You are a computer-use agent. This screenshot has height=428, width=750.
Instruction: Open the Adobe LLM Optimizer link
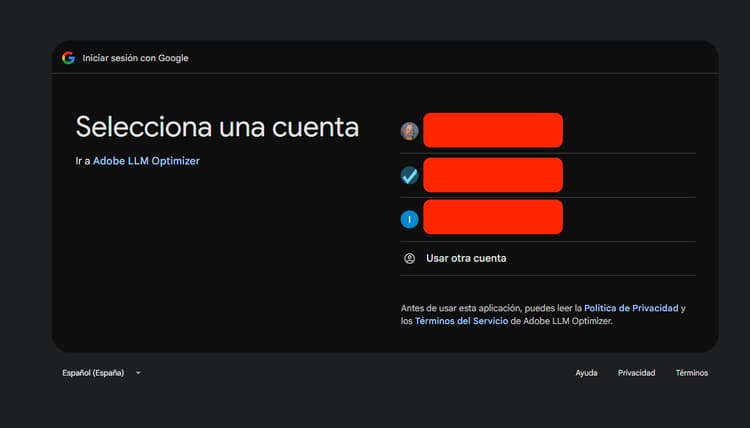(x=146, y=161)
